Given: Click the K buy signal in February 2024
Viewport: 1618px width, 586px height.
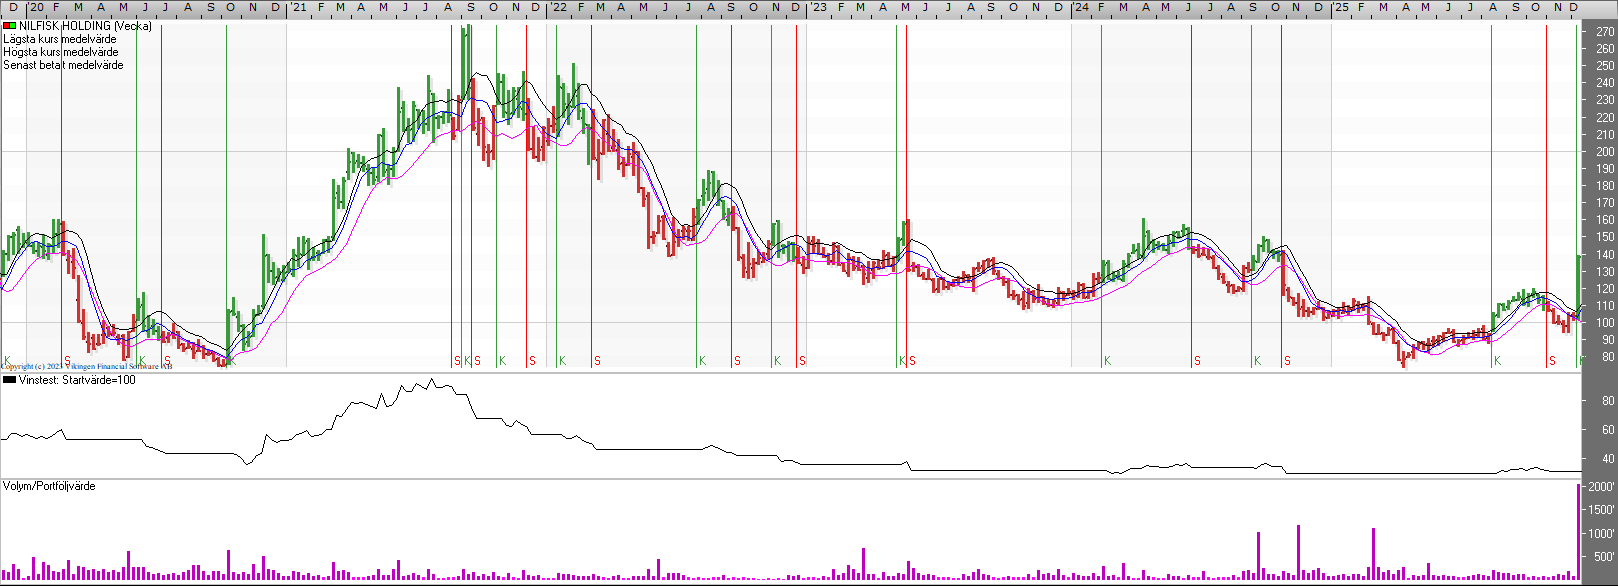Looking at the screenshot, I should pos(1107,361).
